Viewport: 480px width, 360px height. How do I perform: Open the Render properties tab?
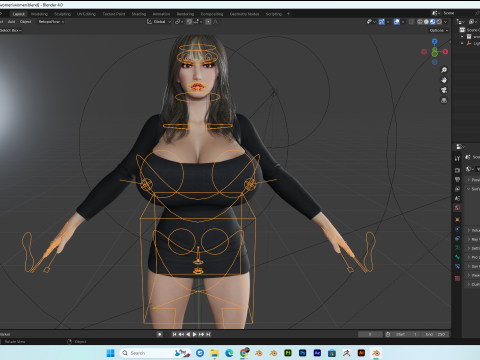pos(457,170)
